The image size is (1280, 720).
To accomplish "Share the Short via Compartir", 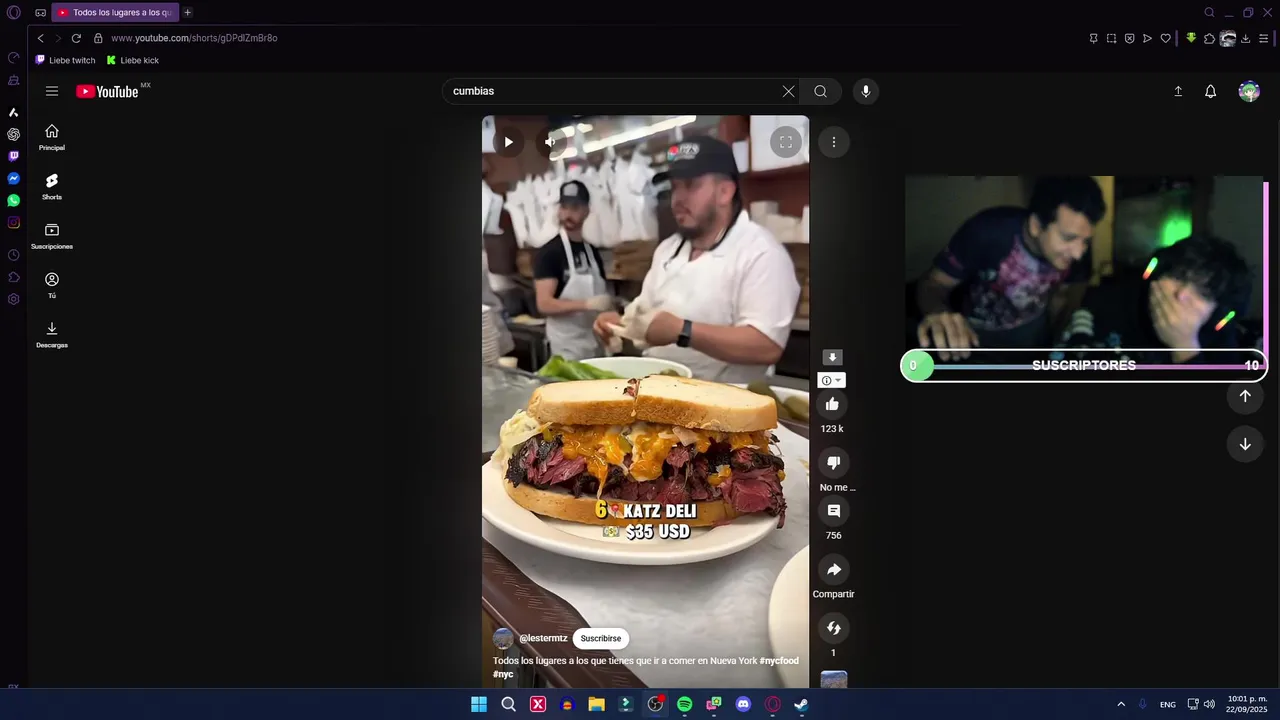I will click(833, 569).
